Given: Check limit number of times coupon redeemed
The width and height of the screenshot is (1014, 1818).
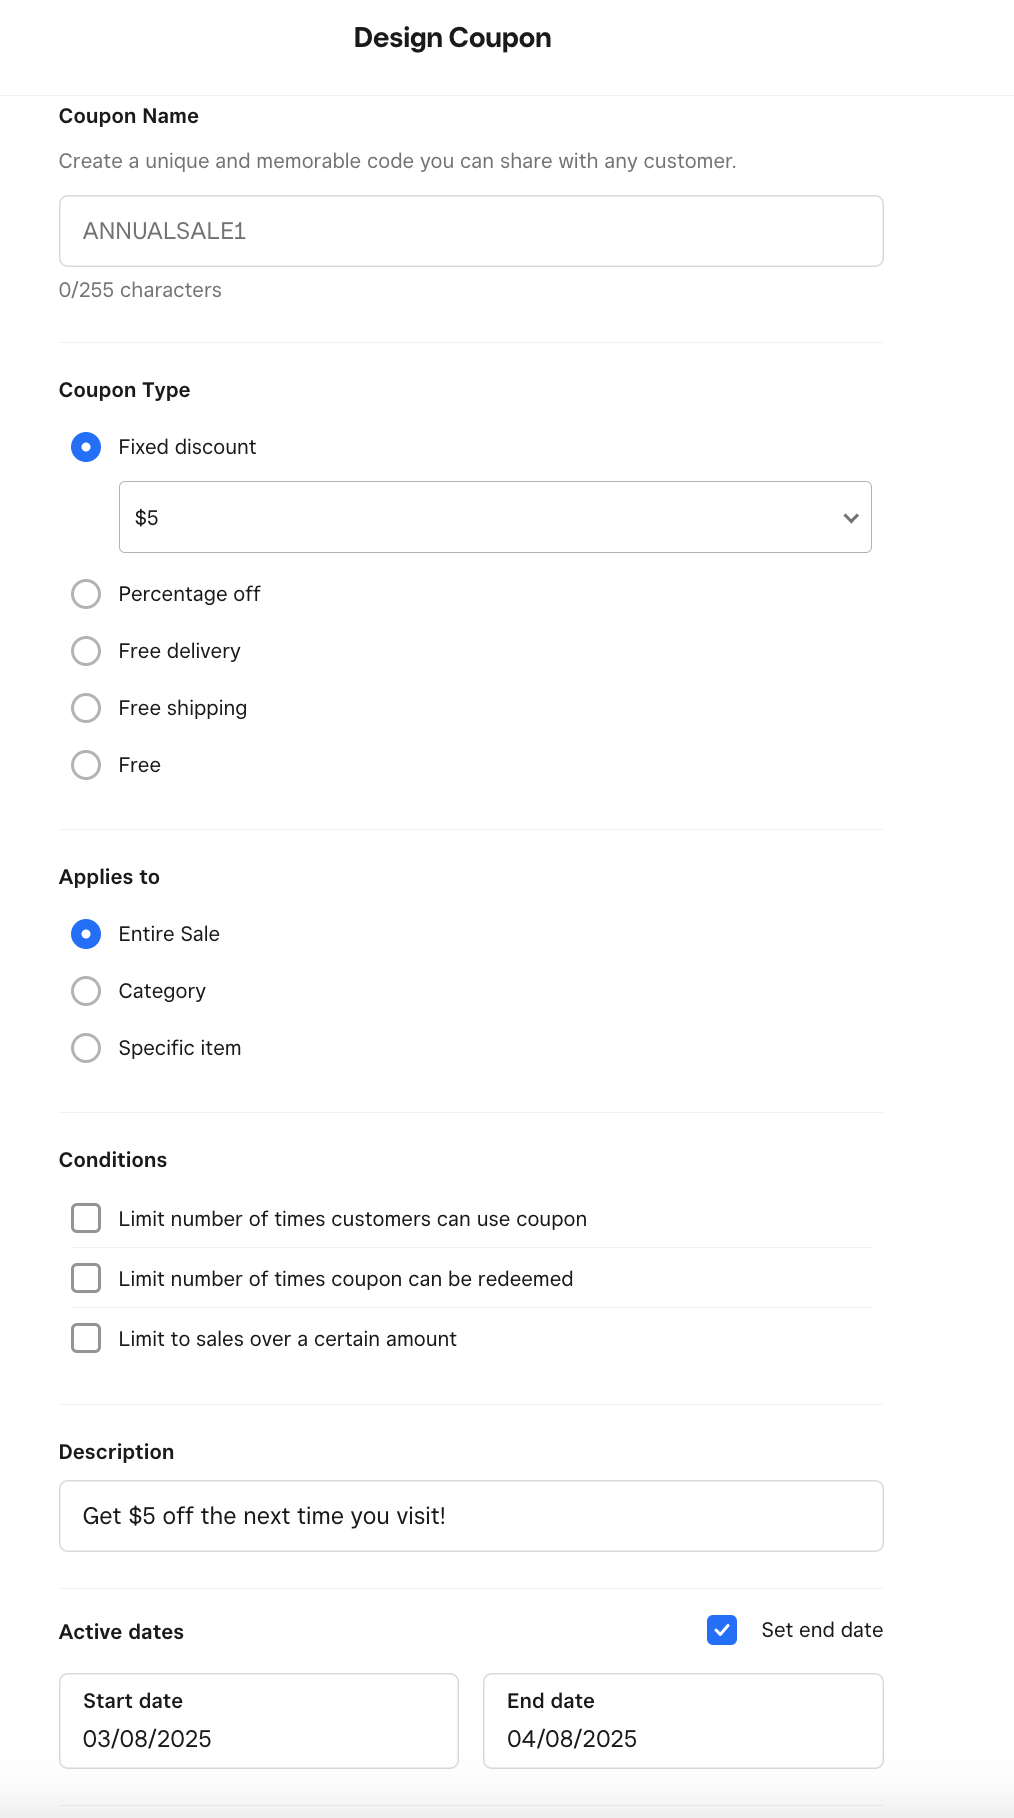Looking at the screenshot, I should coord(86,1278).
